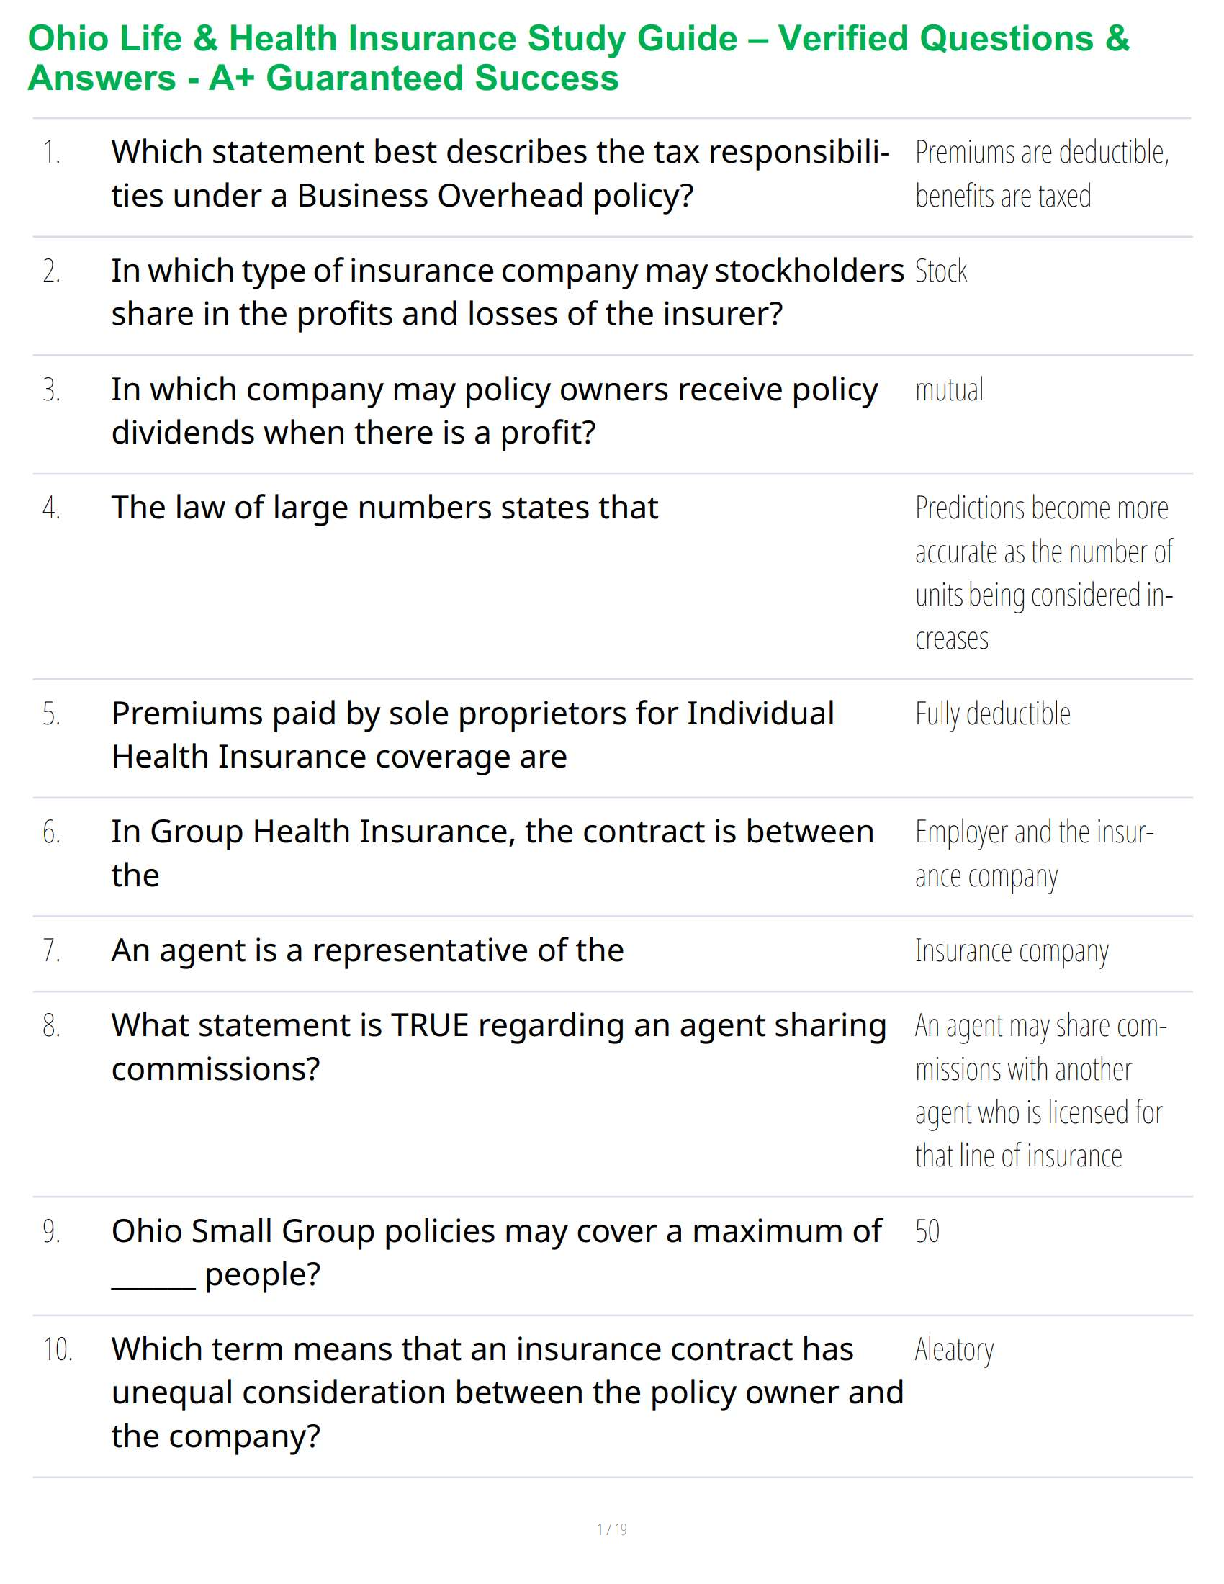Click the green study guide title
1224x1584 pixels.
(x=578, y=58)
